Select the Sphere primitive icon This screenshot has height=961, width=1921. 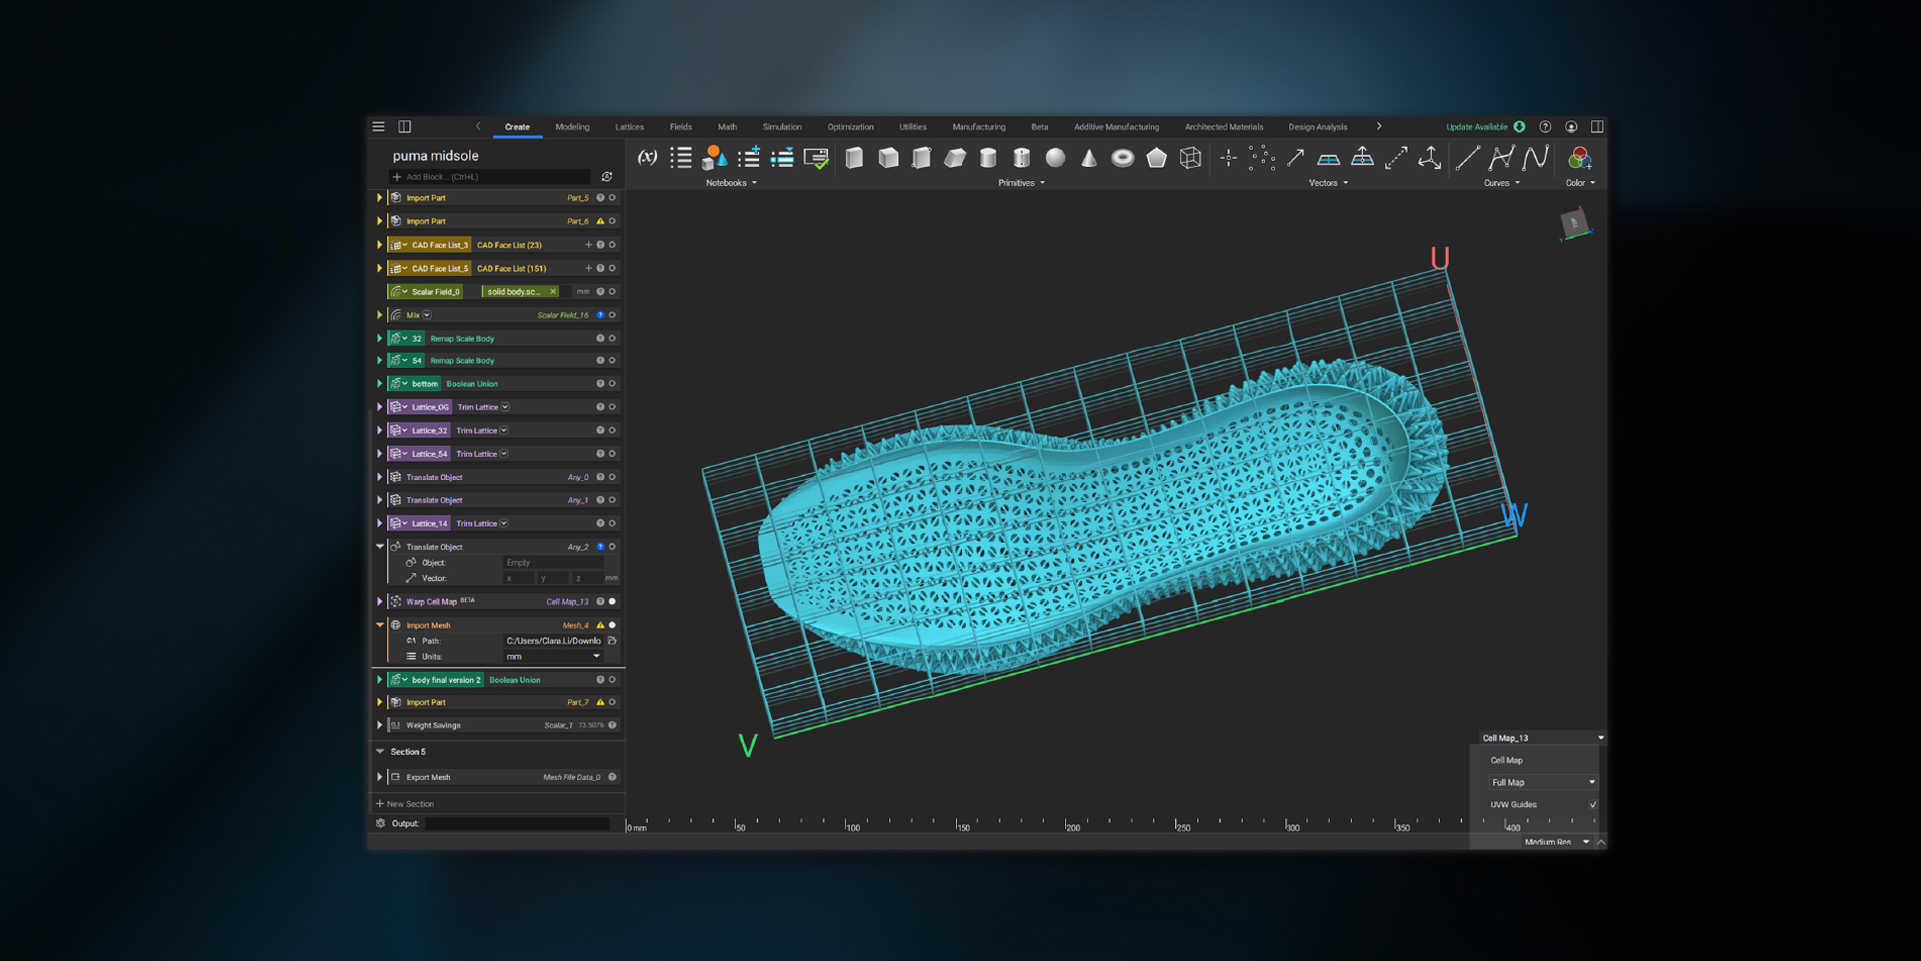click(x=1055, y=158)
